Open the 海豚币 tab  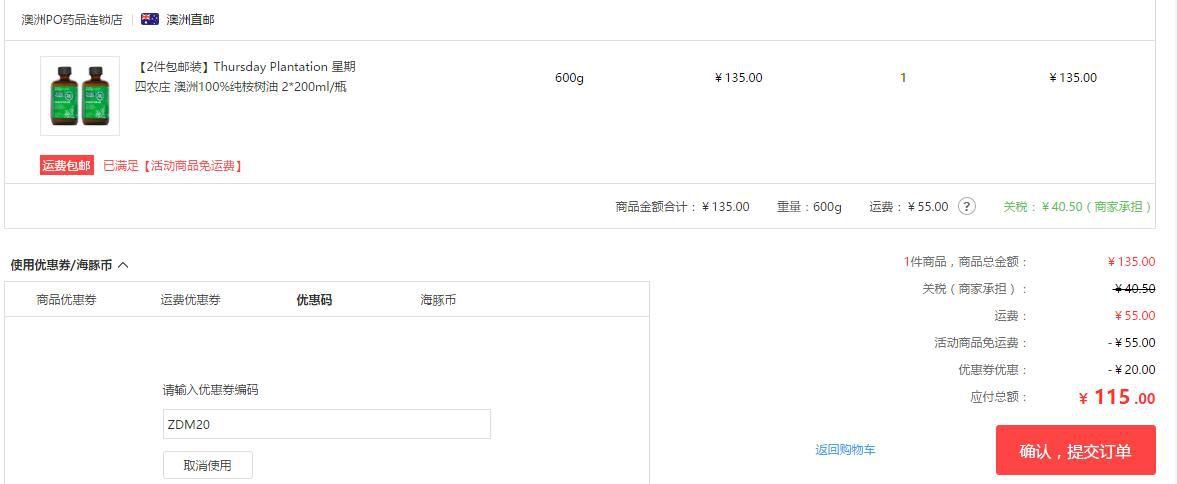[438, 300]
